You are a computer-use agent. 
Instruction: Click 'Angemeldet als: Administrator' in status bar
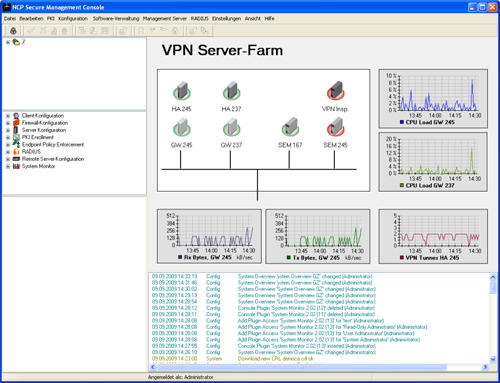[181, 377]
